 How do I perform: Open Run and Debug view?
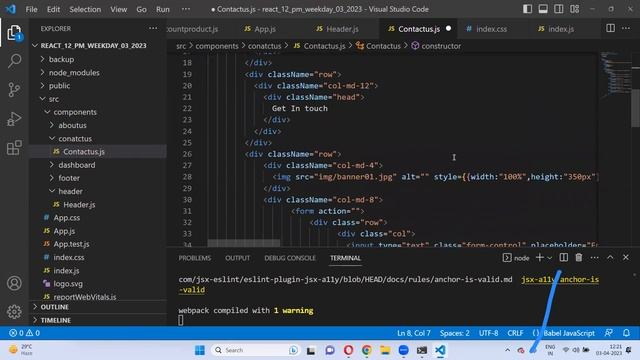tap(14, 119)
